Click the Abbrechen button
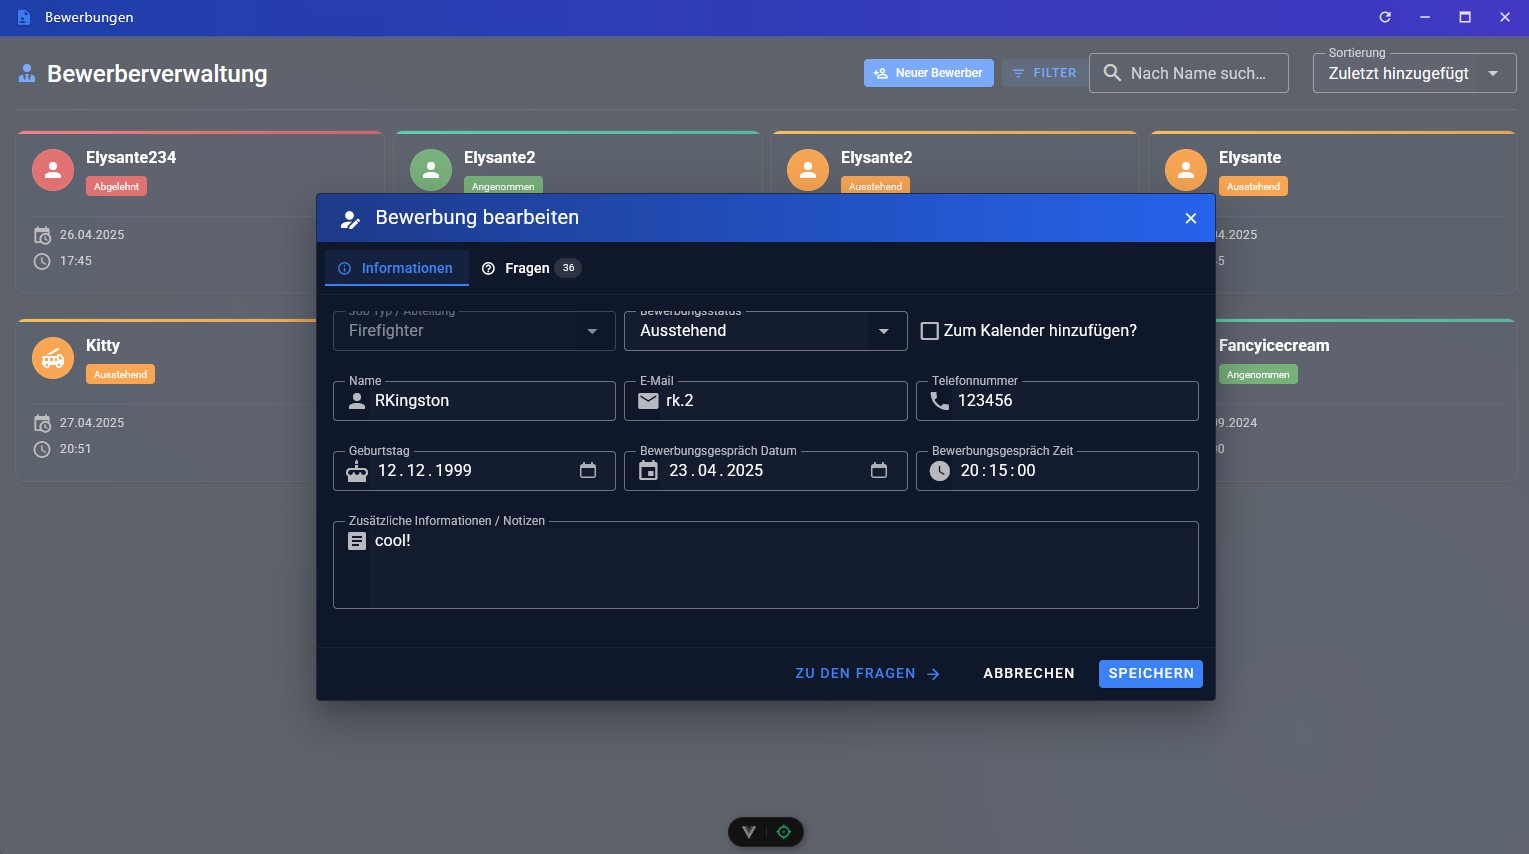This screenshot has height=854, width=1529. [1028, 674]
